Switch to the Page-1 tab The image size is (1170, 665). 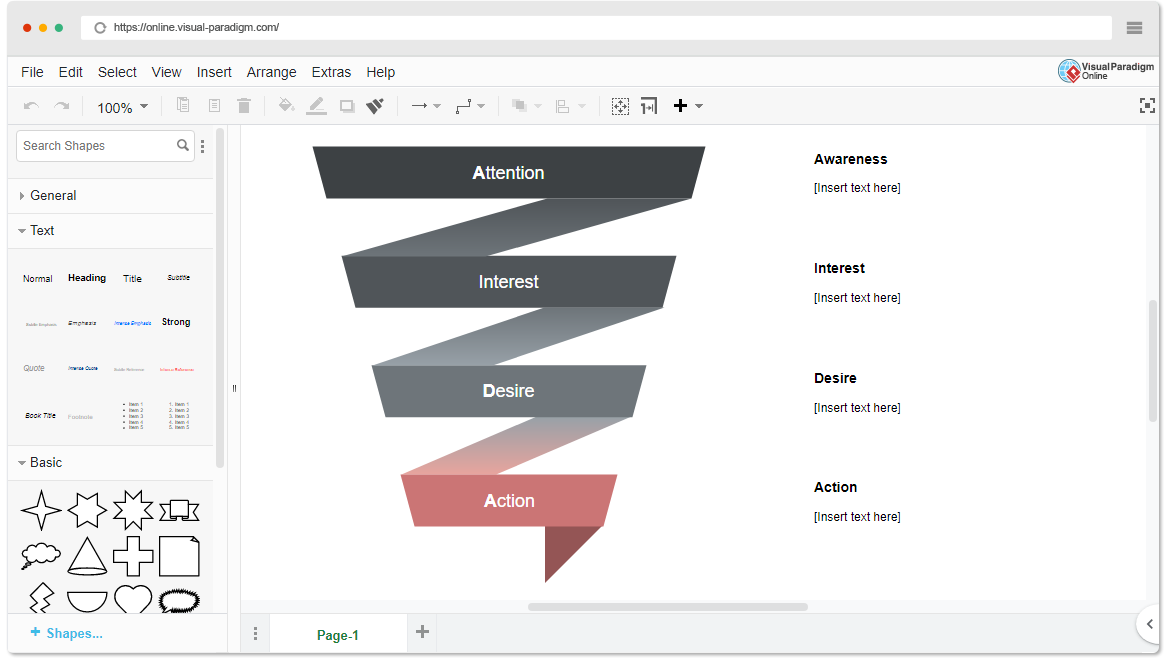coord(338,634)
